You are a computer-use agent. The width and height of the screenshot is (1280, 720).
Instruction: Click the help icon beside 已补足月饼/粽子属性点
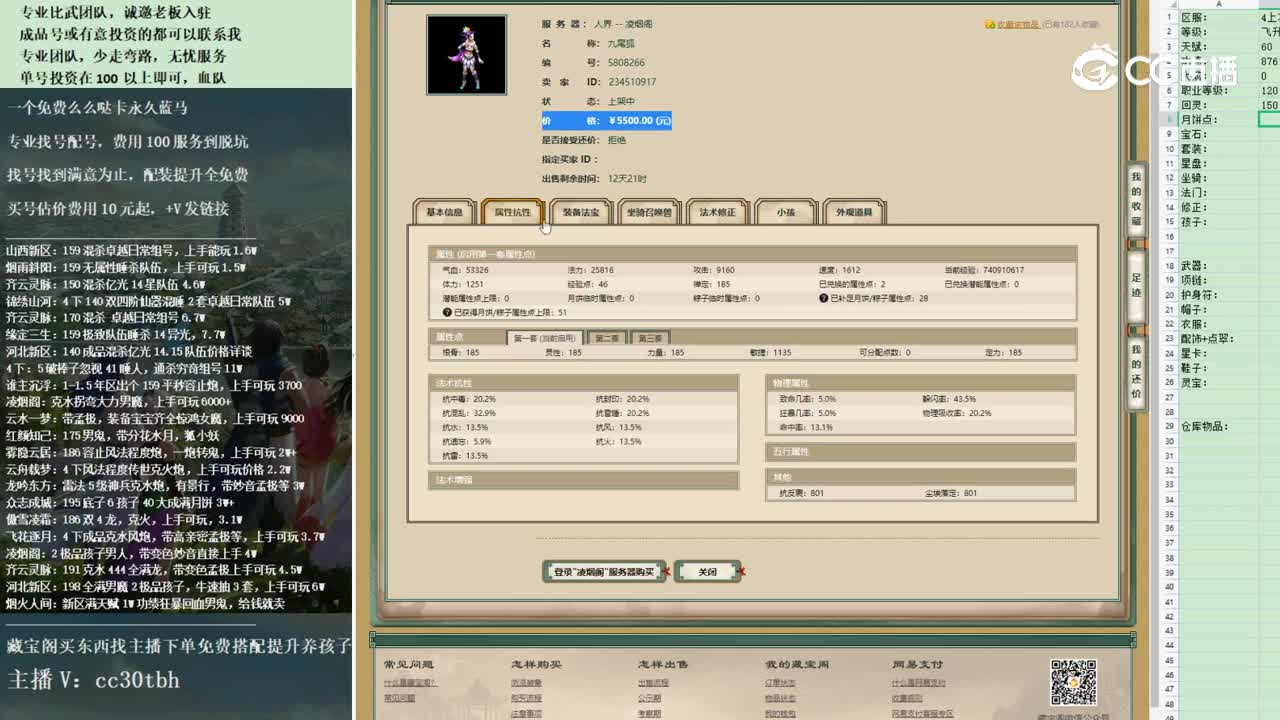pos(823,298)
